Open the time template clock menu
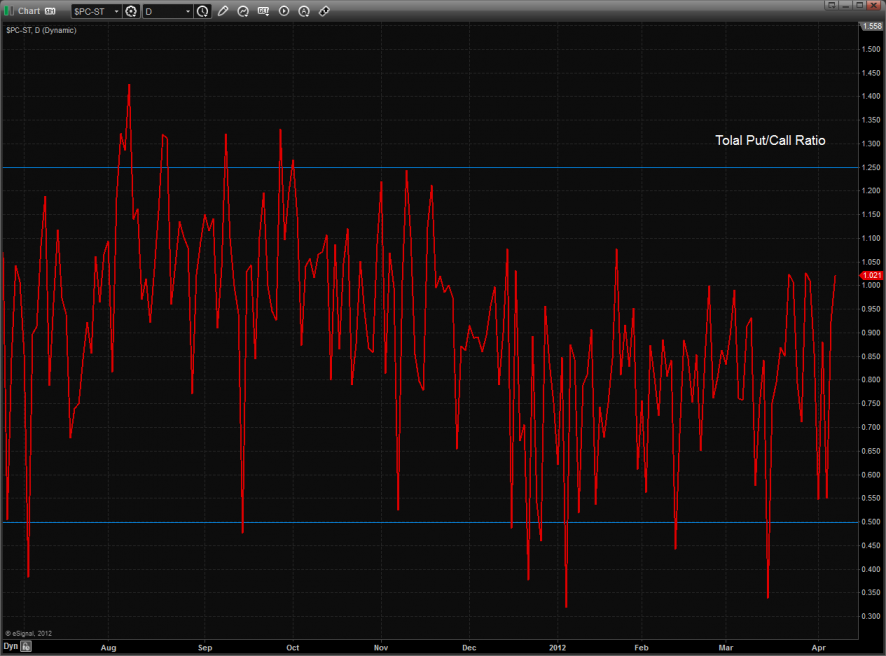Image resolution: width=886 pixels, height=656 pixels. click(202, 11)
